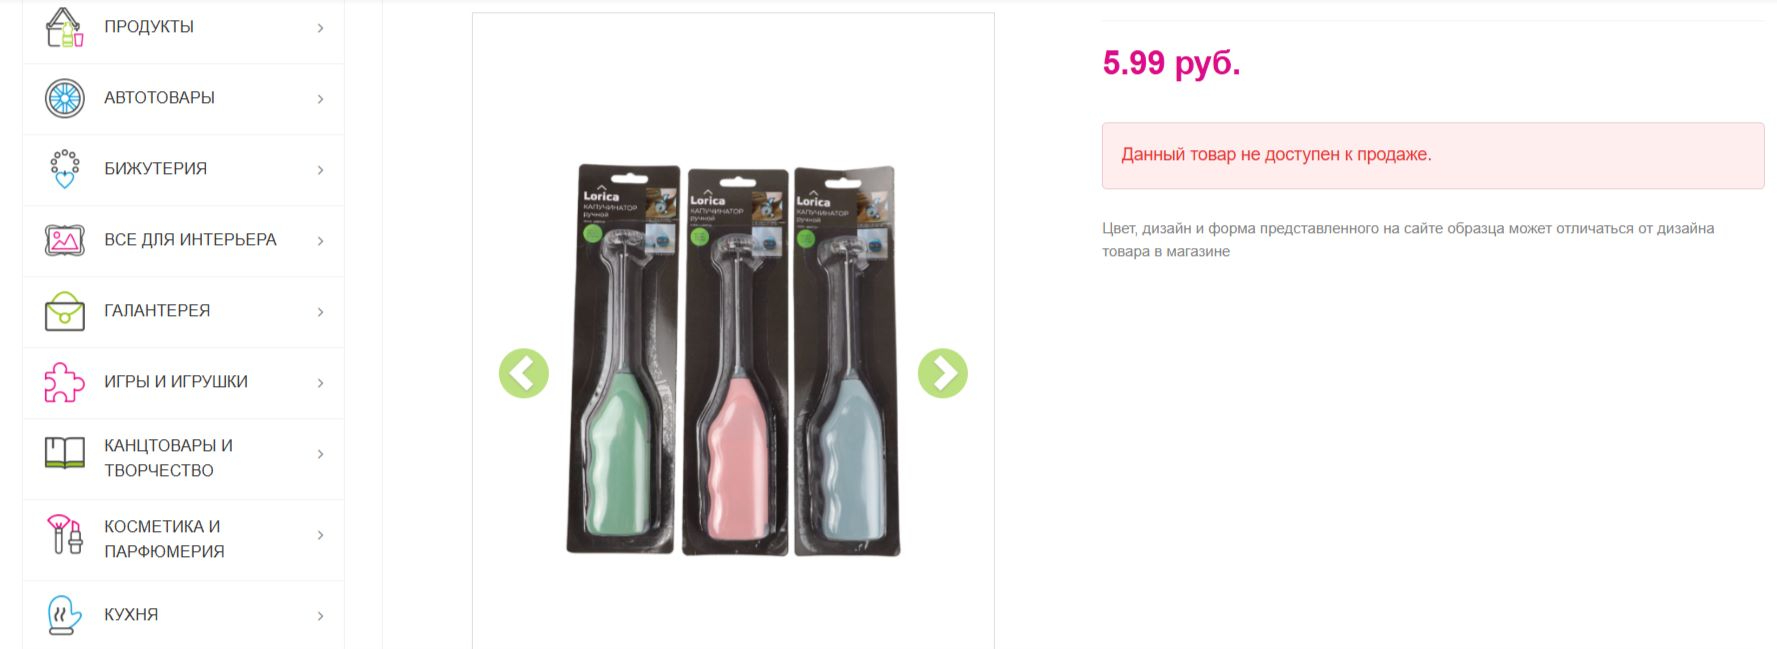The image size is (1777, 649).
Task: Click the makeup brush and lipstick icon
Action: tap(64, 534)
